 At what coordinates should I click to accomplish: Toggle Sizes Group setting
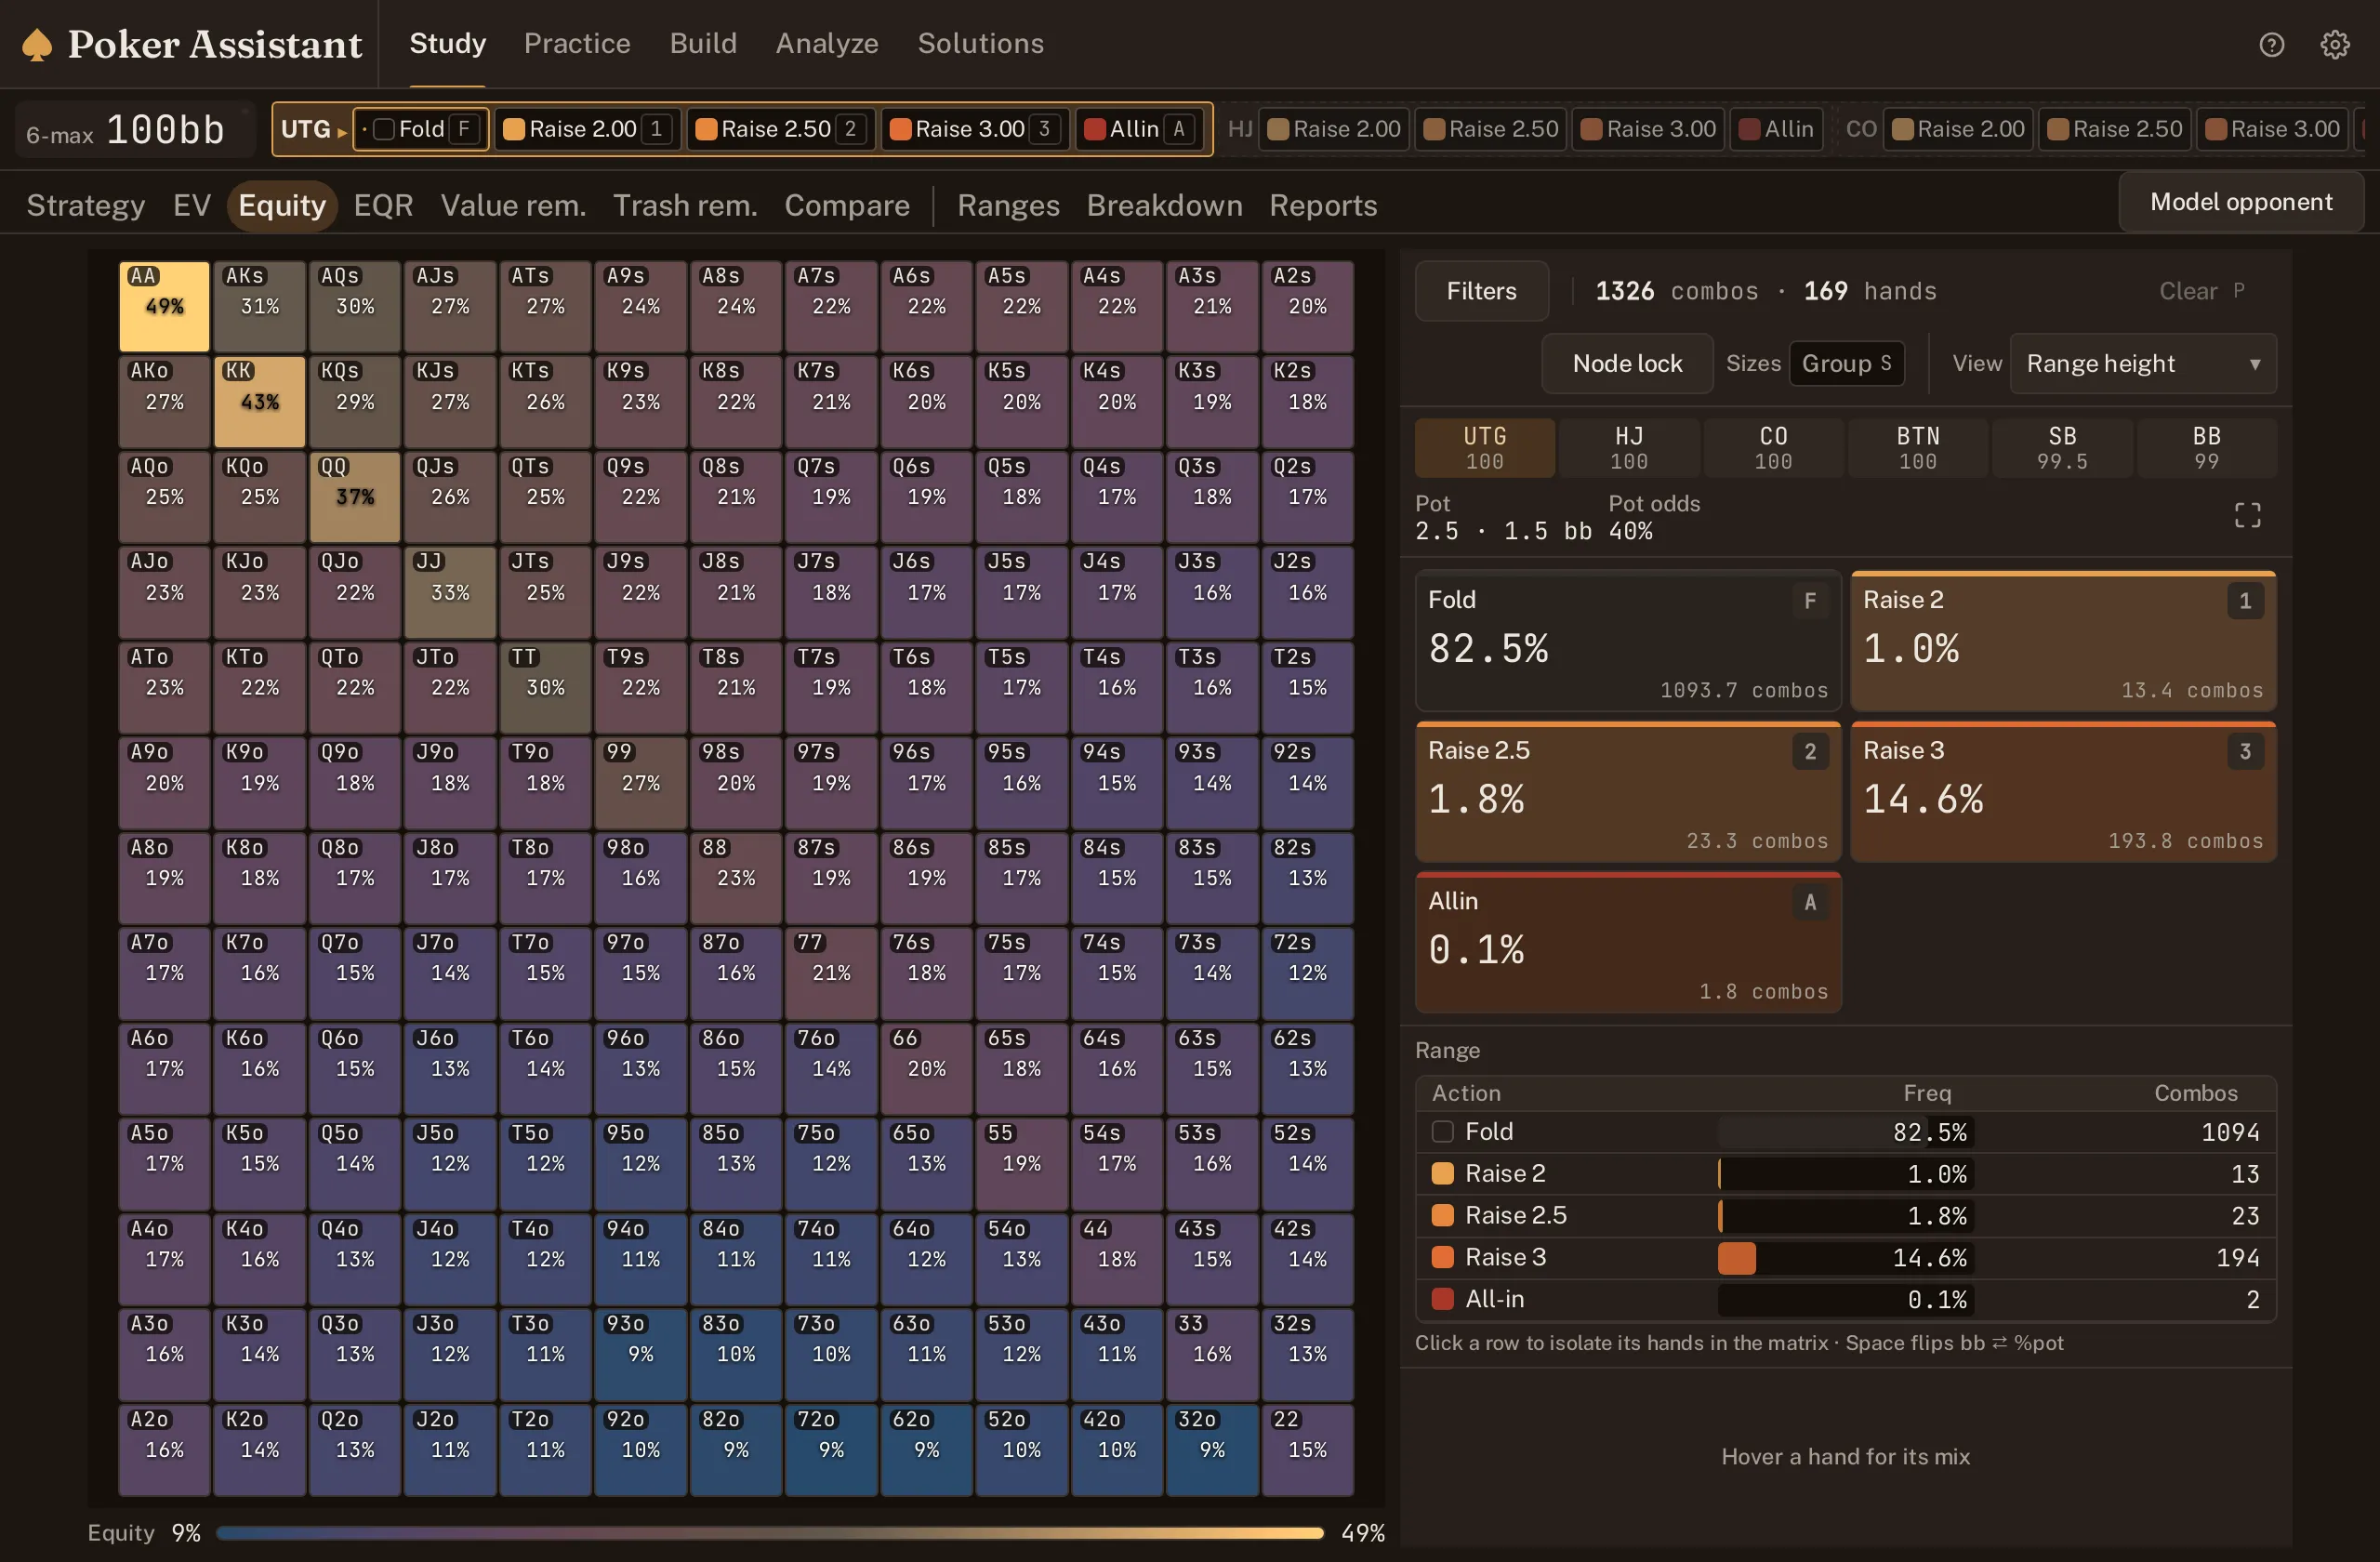pyautogui.click(x=1846, y=364)
